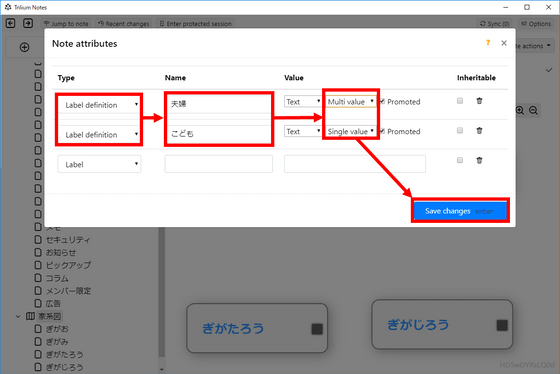Select the 家系図 note in tree
The width and height of the screenshot is (560, 374).
point(50,316)
